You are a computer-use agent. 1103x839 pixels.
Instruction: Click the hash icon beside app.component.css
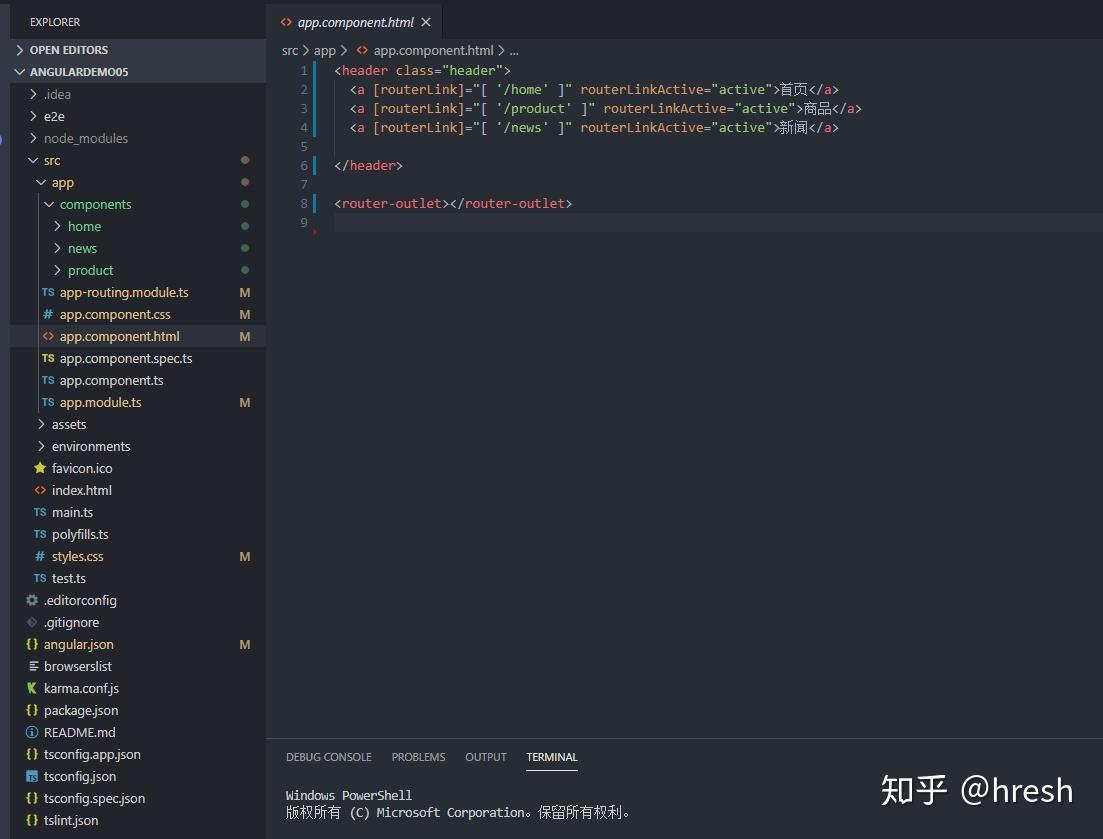tap(48, 314)
